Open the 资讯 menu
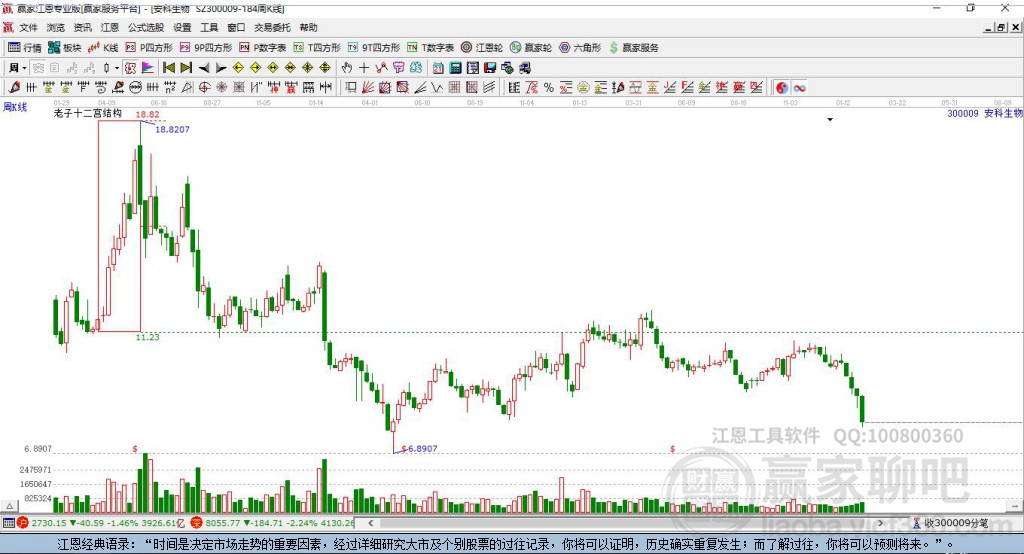This screenshot has width=1024, height=554. pos(82,27)
